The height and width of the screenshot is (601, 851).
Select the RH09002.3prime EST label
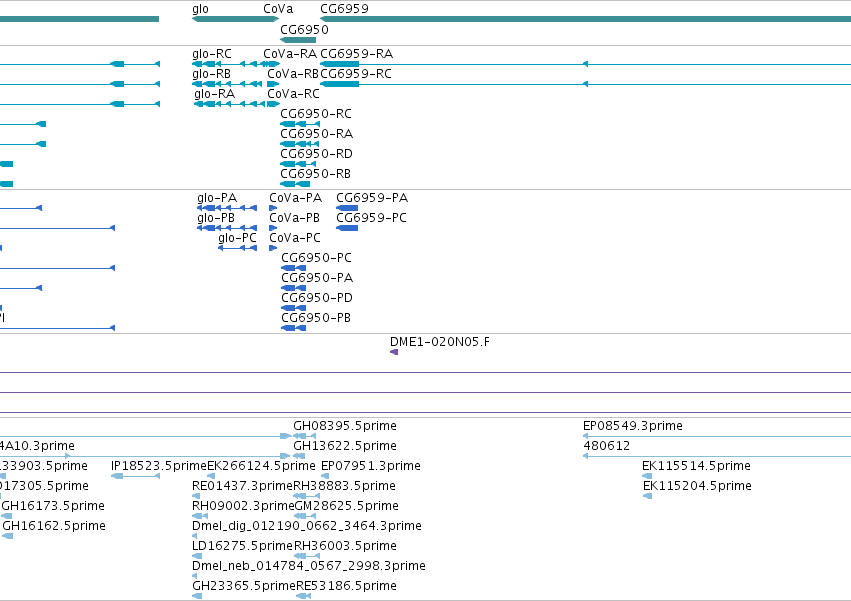pyautogui.click(x=243, y=507)
